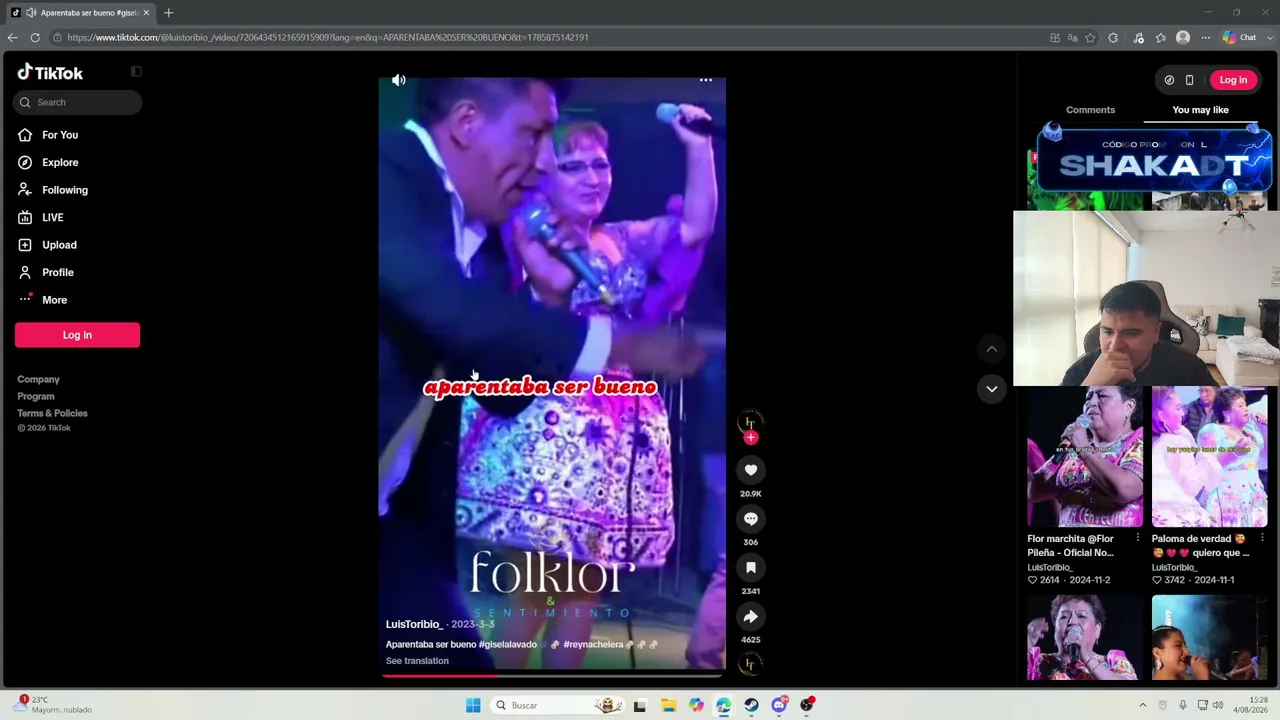Click the taskbar Buscar search box
1280x720 pixels.
click(556, 705)
